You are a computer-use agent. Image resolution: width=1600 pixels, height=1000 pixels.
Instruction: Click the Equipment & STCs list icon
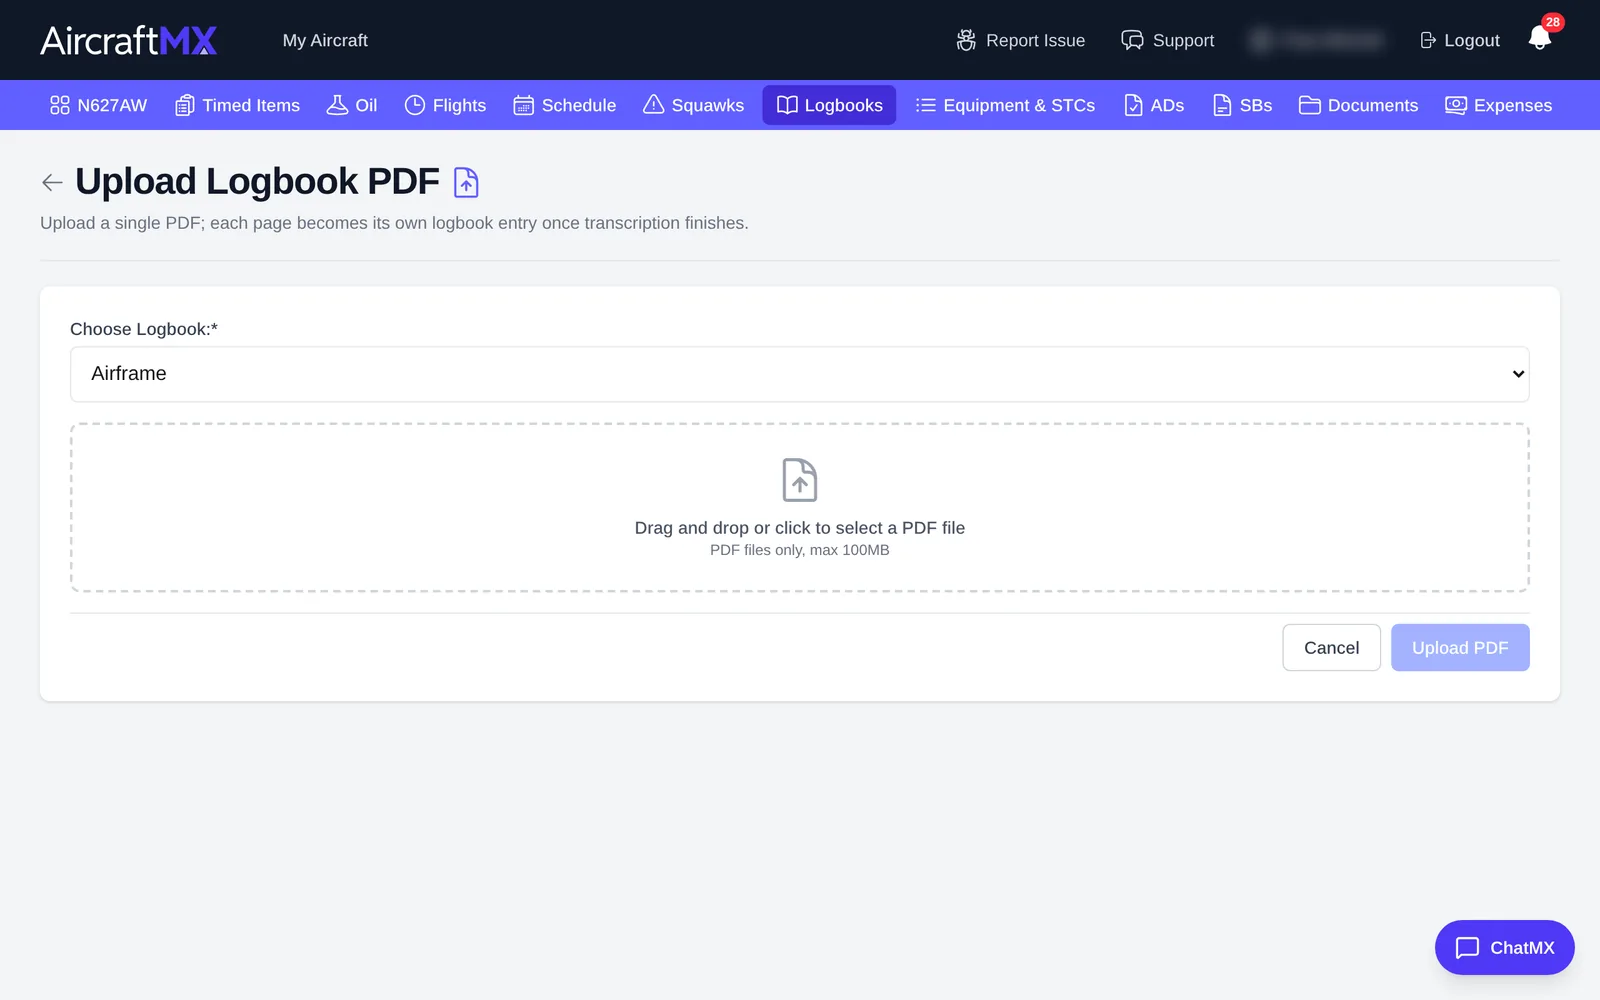926,105
